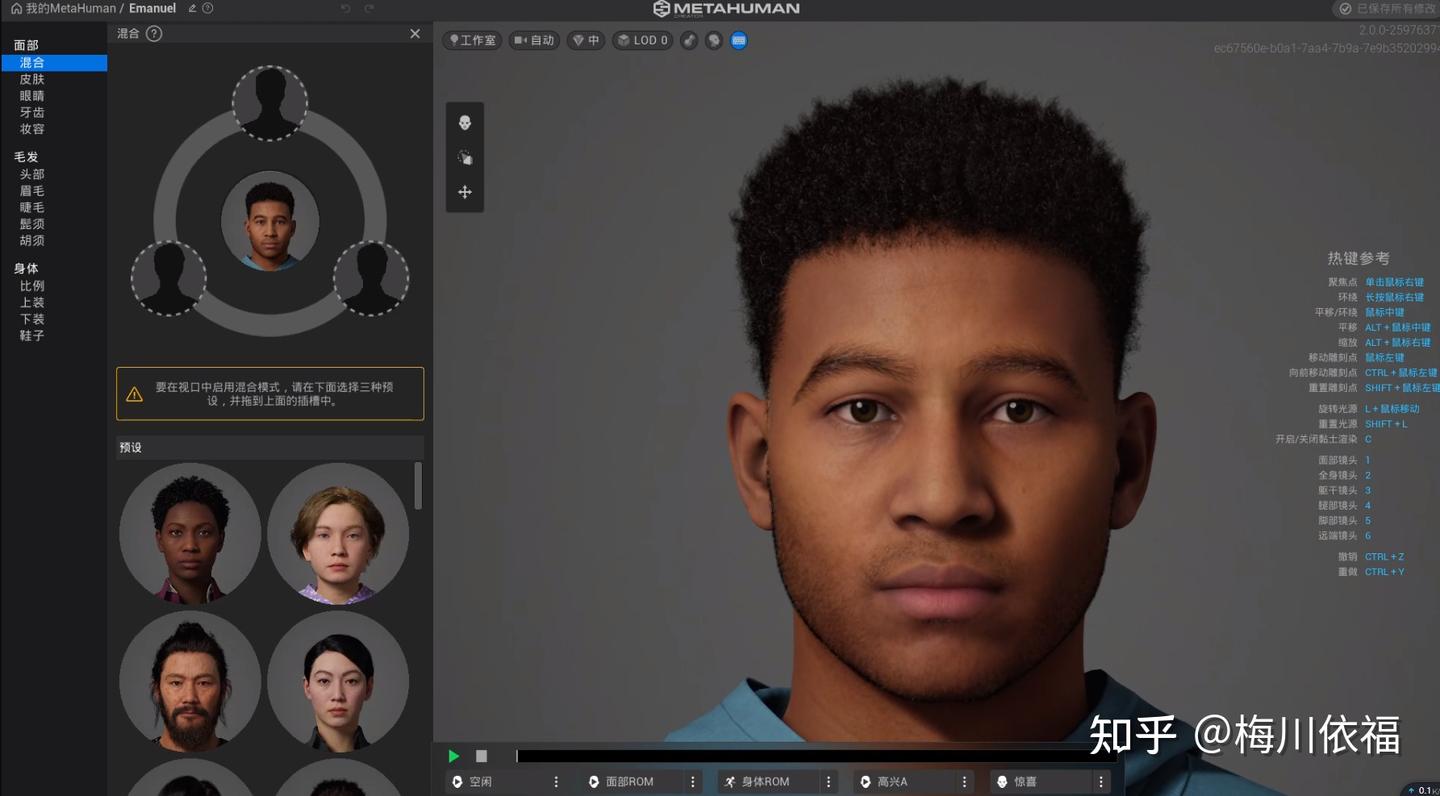1440x796 pixels.
Task: Open the LOD 0 level dropdown
Action: pyautogui.click(x=642, y=41)
